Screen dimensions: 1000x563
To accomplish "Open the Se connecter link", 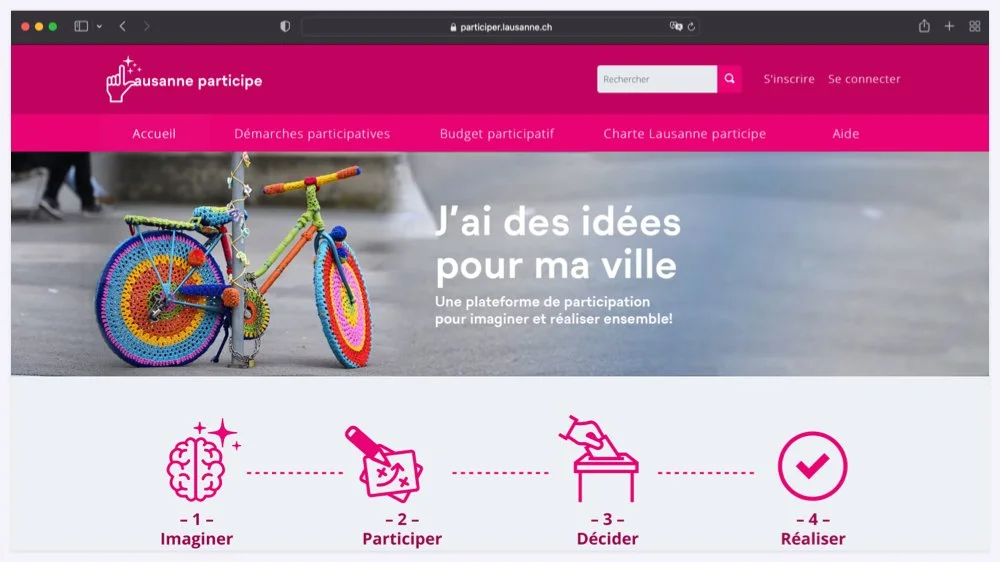I will [864, 79].
